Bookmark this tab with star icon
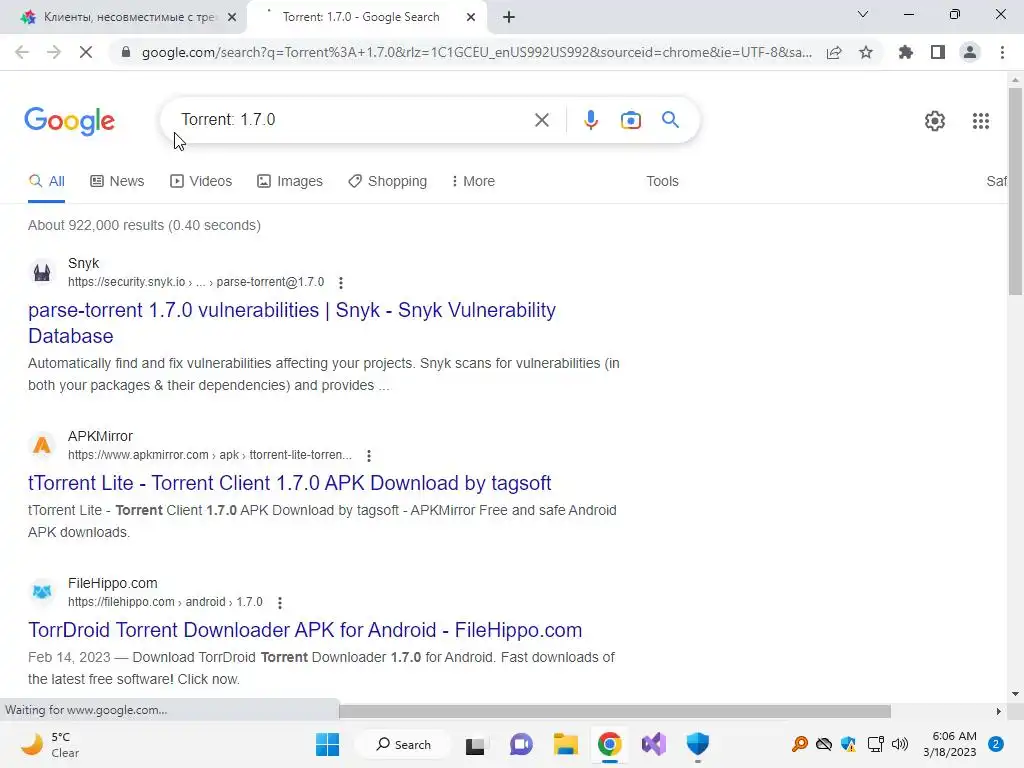Image resolution: width=1024 pixels, height=768 pixels. click(x=866, y=52)
